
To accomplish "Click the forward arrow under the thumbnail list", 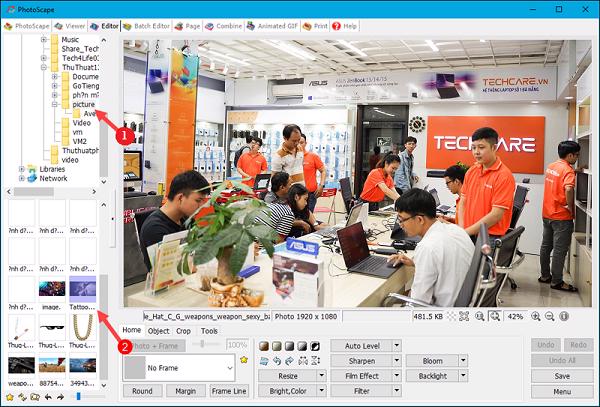I will point(60,397).
